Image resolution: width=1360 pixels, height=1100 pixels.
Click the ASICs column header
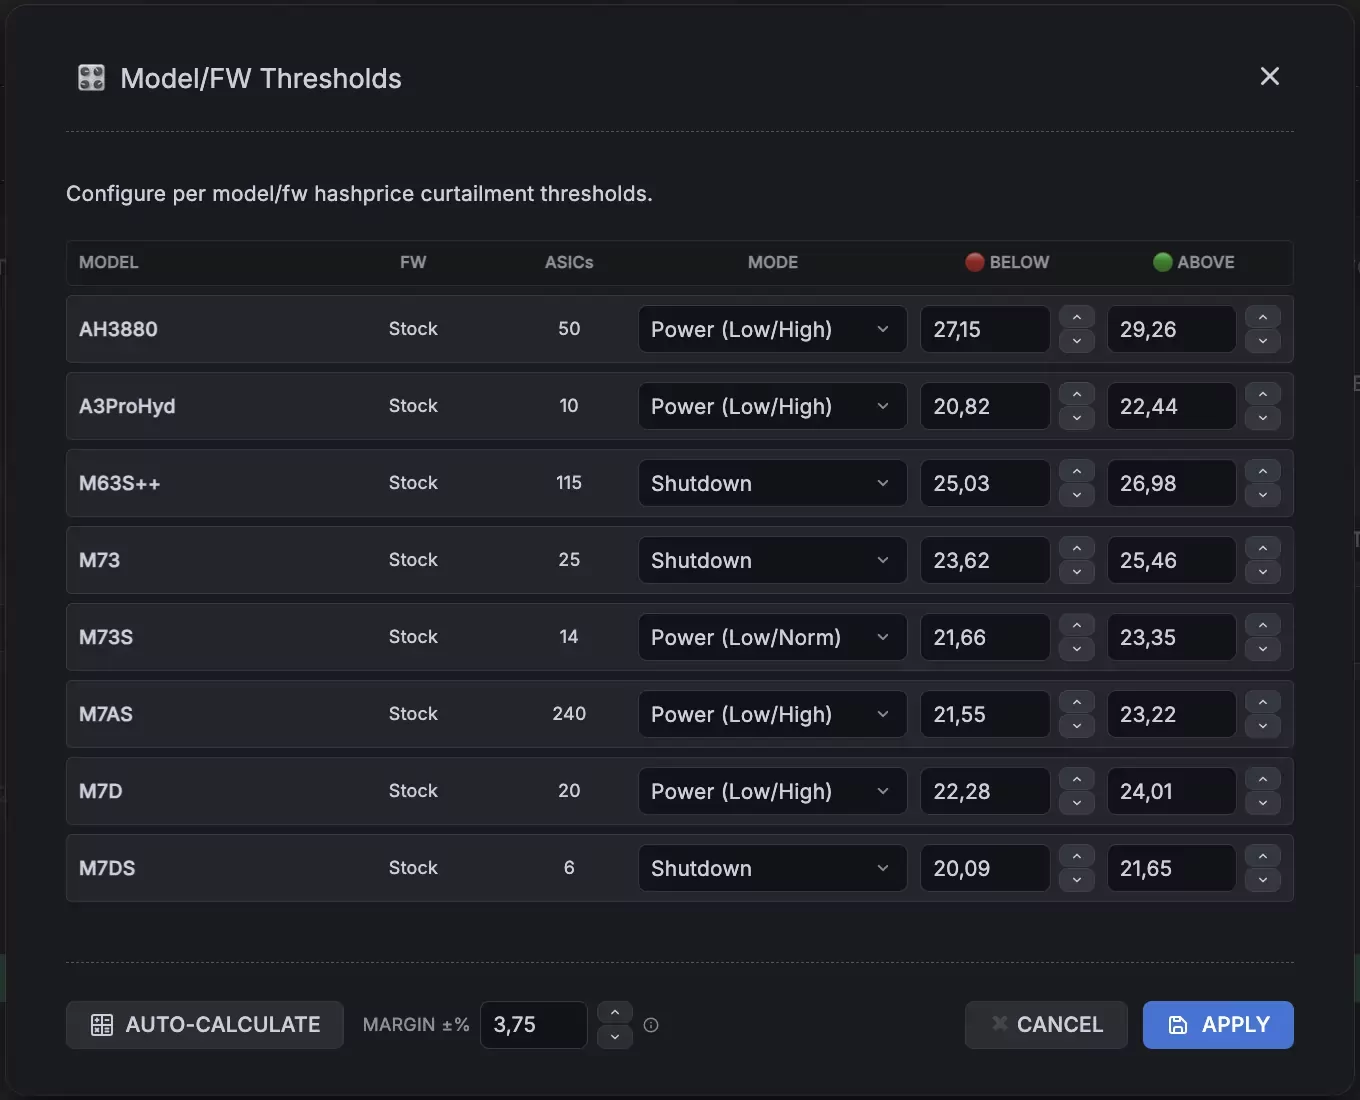(569, 262)
